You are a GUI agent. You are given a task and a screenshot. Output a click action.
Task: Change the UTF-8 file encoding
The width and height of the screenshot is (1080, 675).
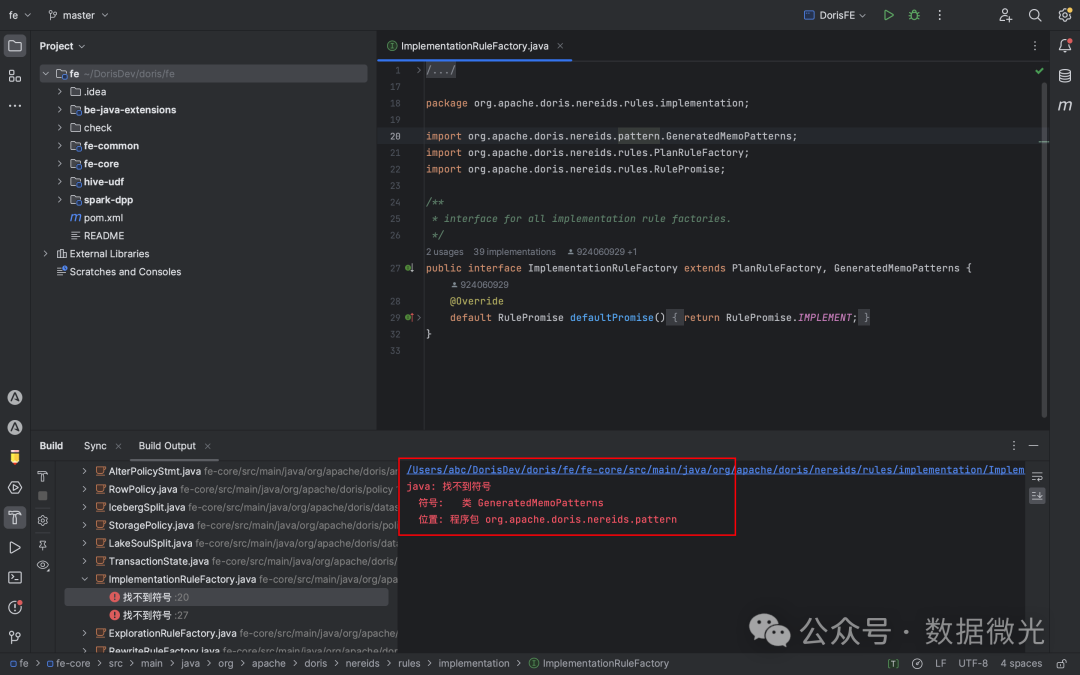tap(973, 663)
